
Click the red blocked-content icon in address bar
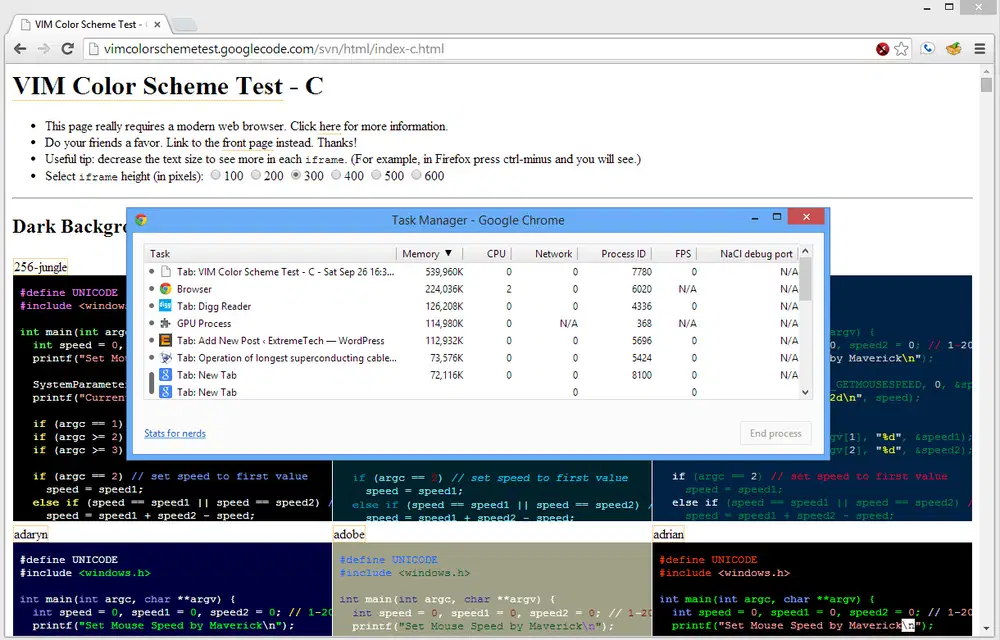[x=882, y=49]
